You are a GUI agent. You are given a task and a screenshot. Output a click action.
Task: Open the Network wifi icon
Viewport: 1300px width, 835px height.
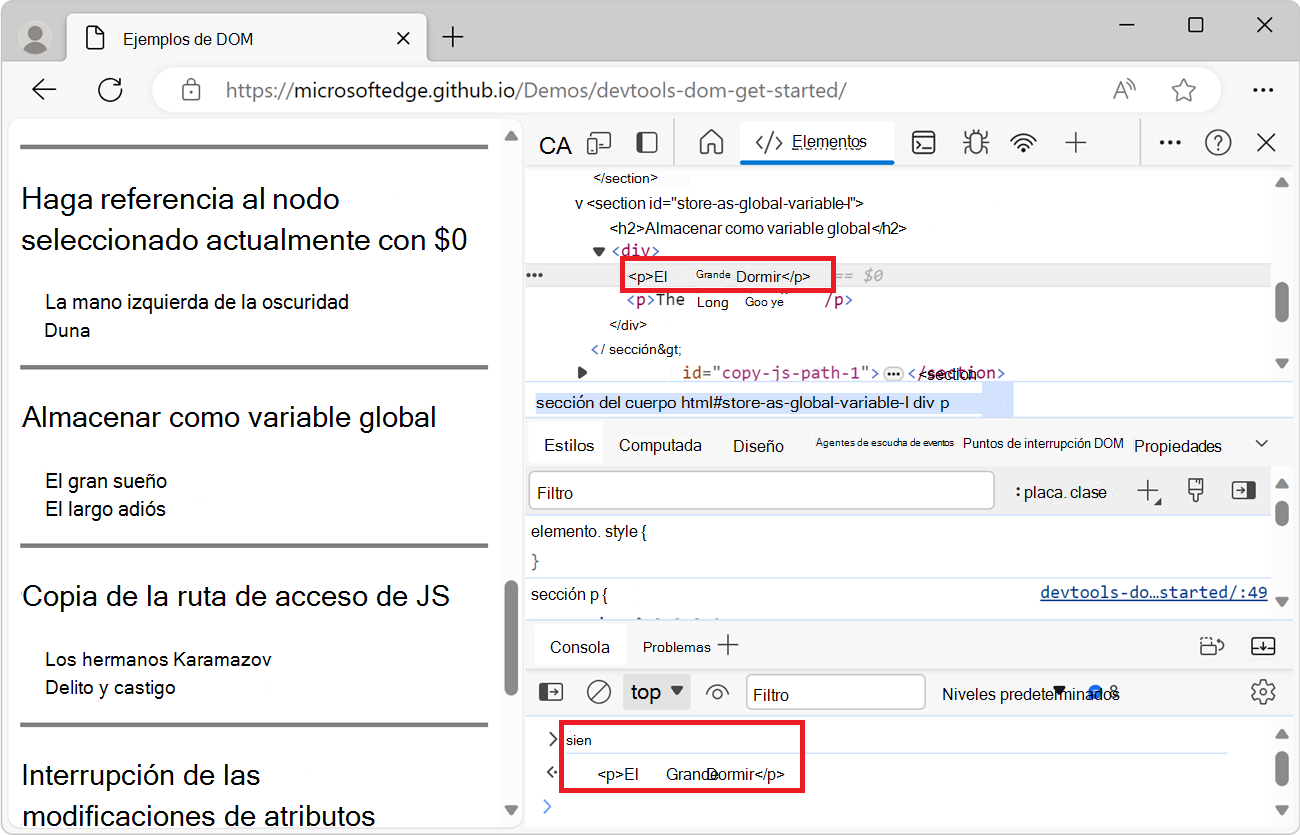coord(1023,143)
